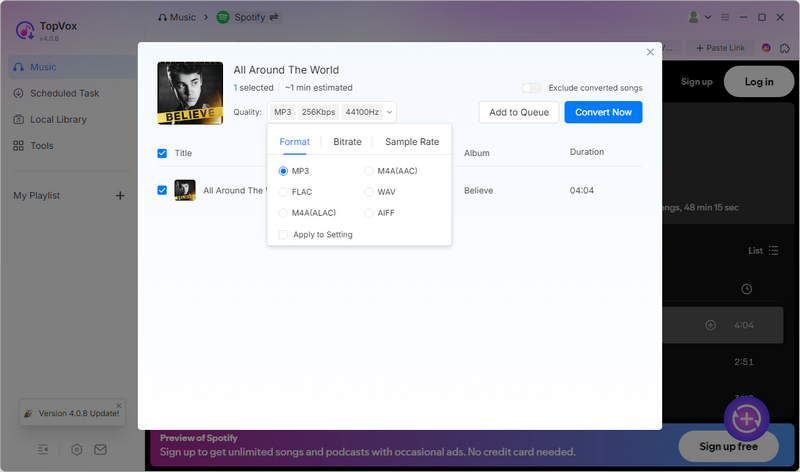Click the MP3 quality chip
The height and width of the screenshot is (472, 800).
pyautogui.click(x=283, y=112)
